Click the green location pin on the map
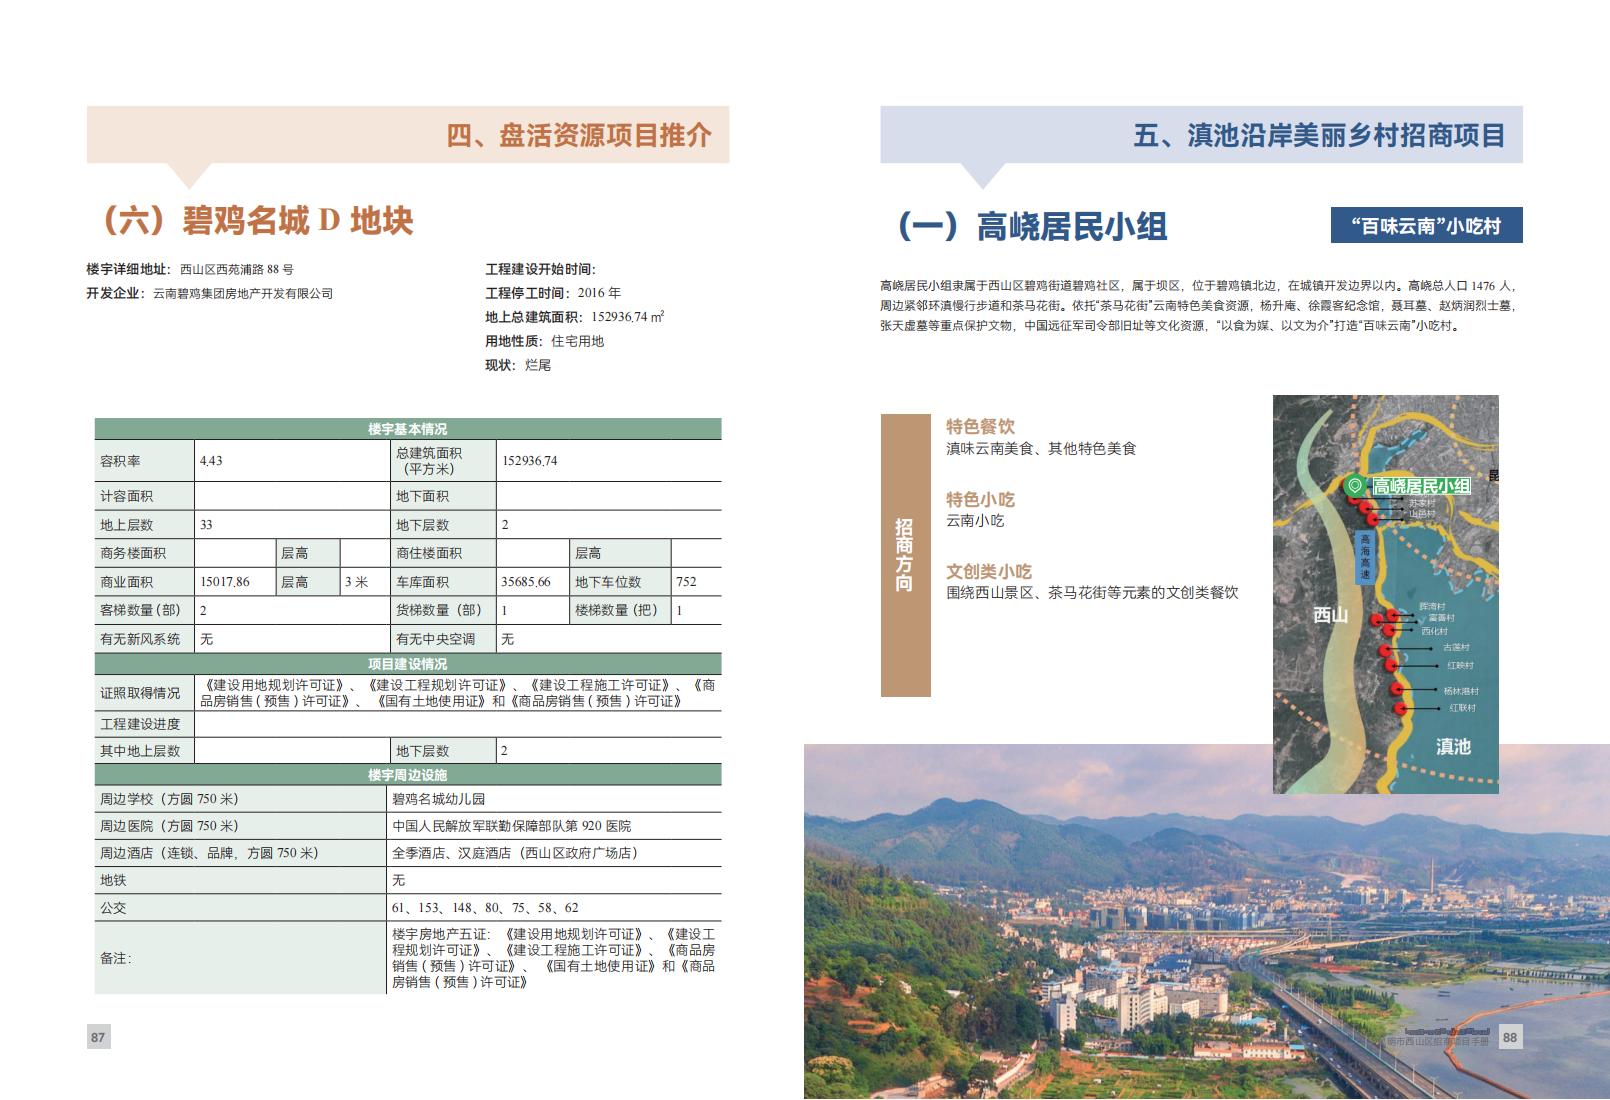This screenshot has height=1100, width=1610. (1355, 486)
